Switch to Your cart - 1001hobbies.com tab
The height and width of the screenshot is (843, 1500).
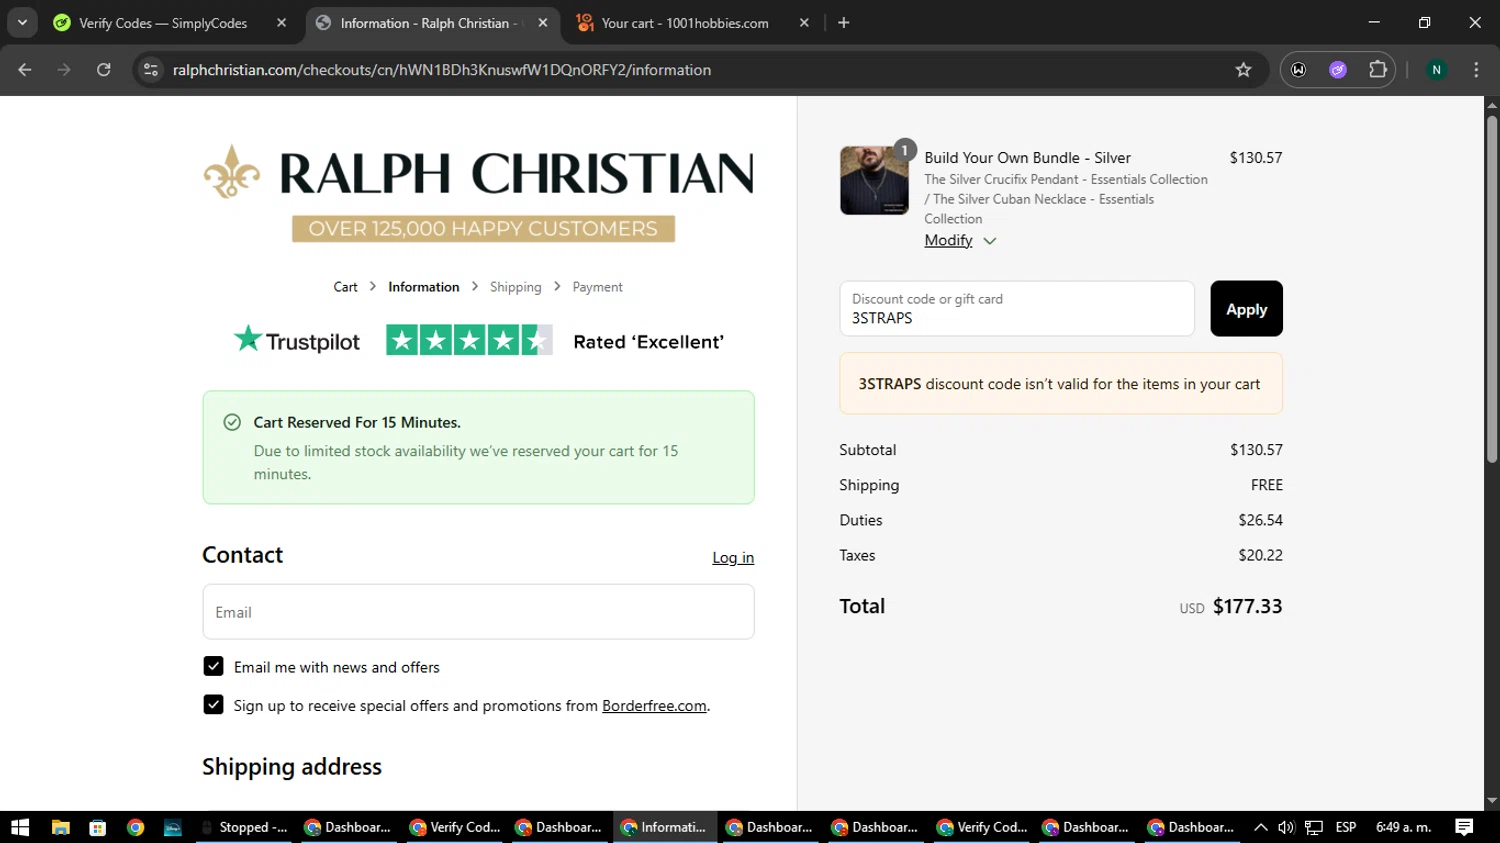[x=685, y=23]
